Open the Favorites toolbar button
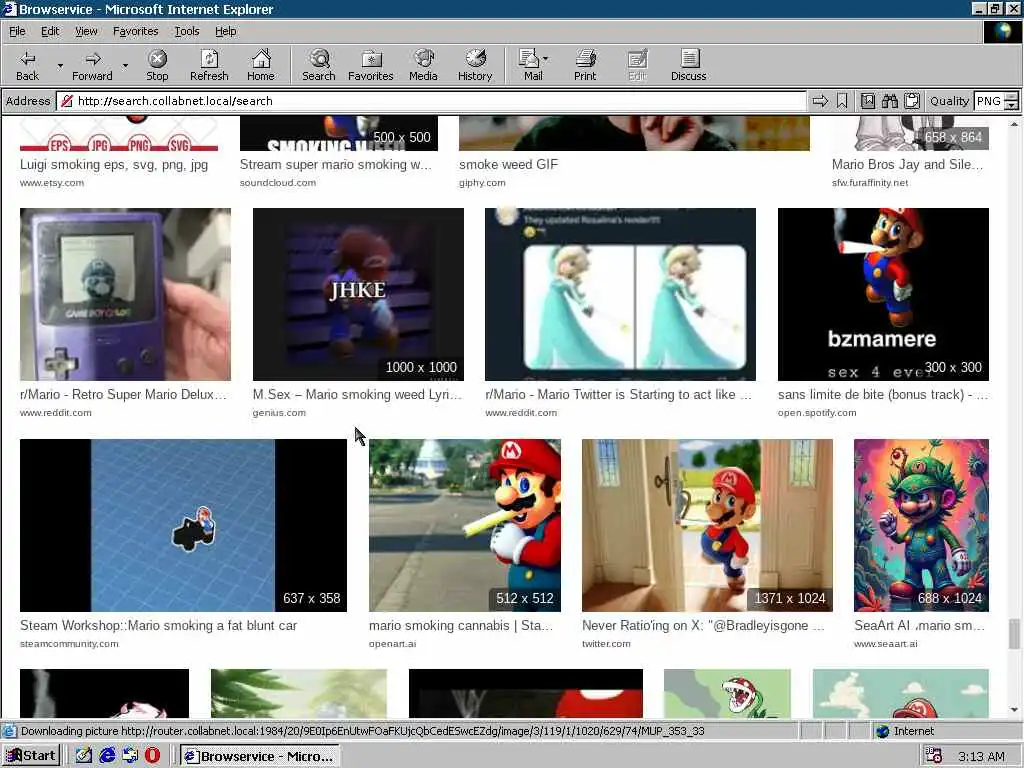Image resolution: width=1024 pixels, height=768 pixels. [x=370, y=65]
